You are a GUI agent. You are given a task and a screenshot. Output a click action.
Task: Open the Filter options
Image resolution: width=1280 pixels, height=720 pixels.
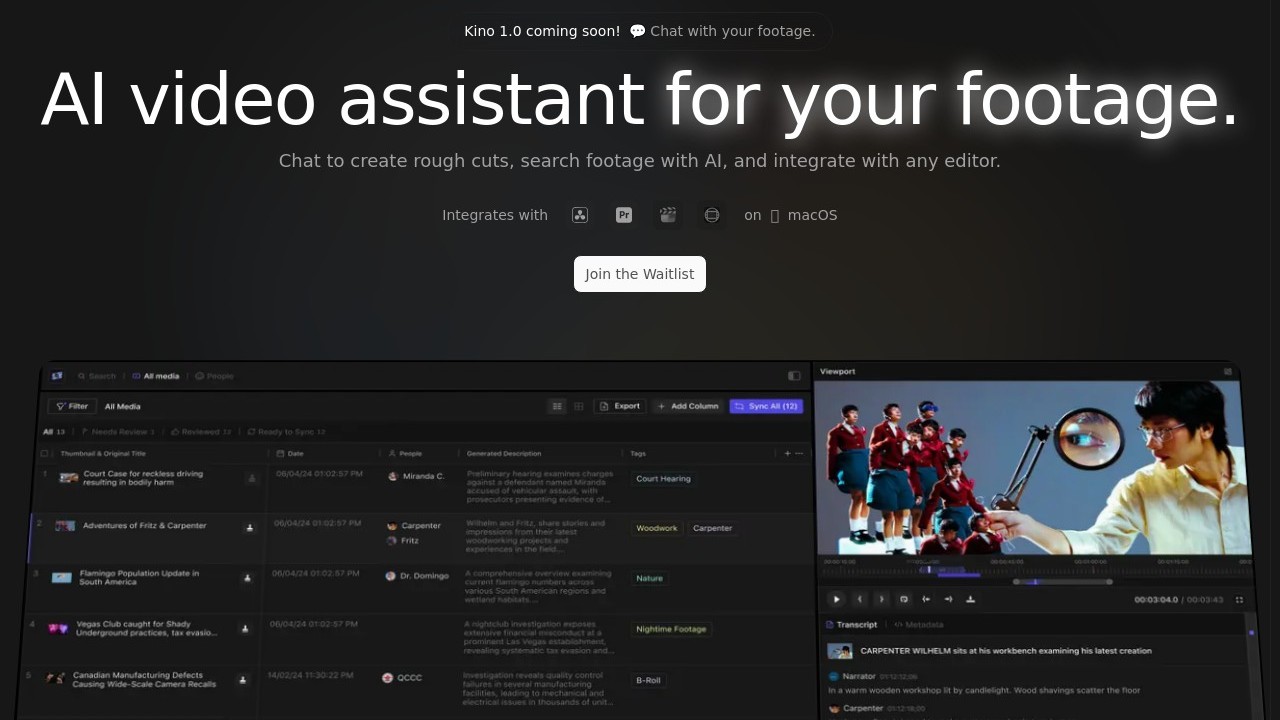[x=72, y=406]
